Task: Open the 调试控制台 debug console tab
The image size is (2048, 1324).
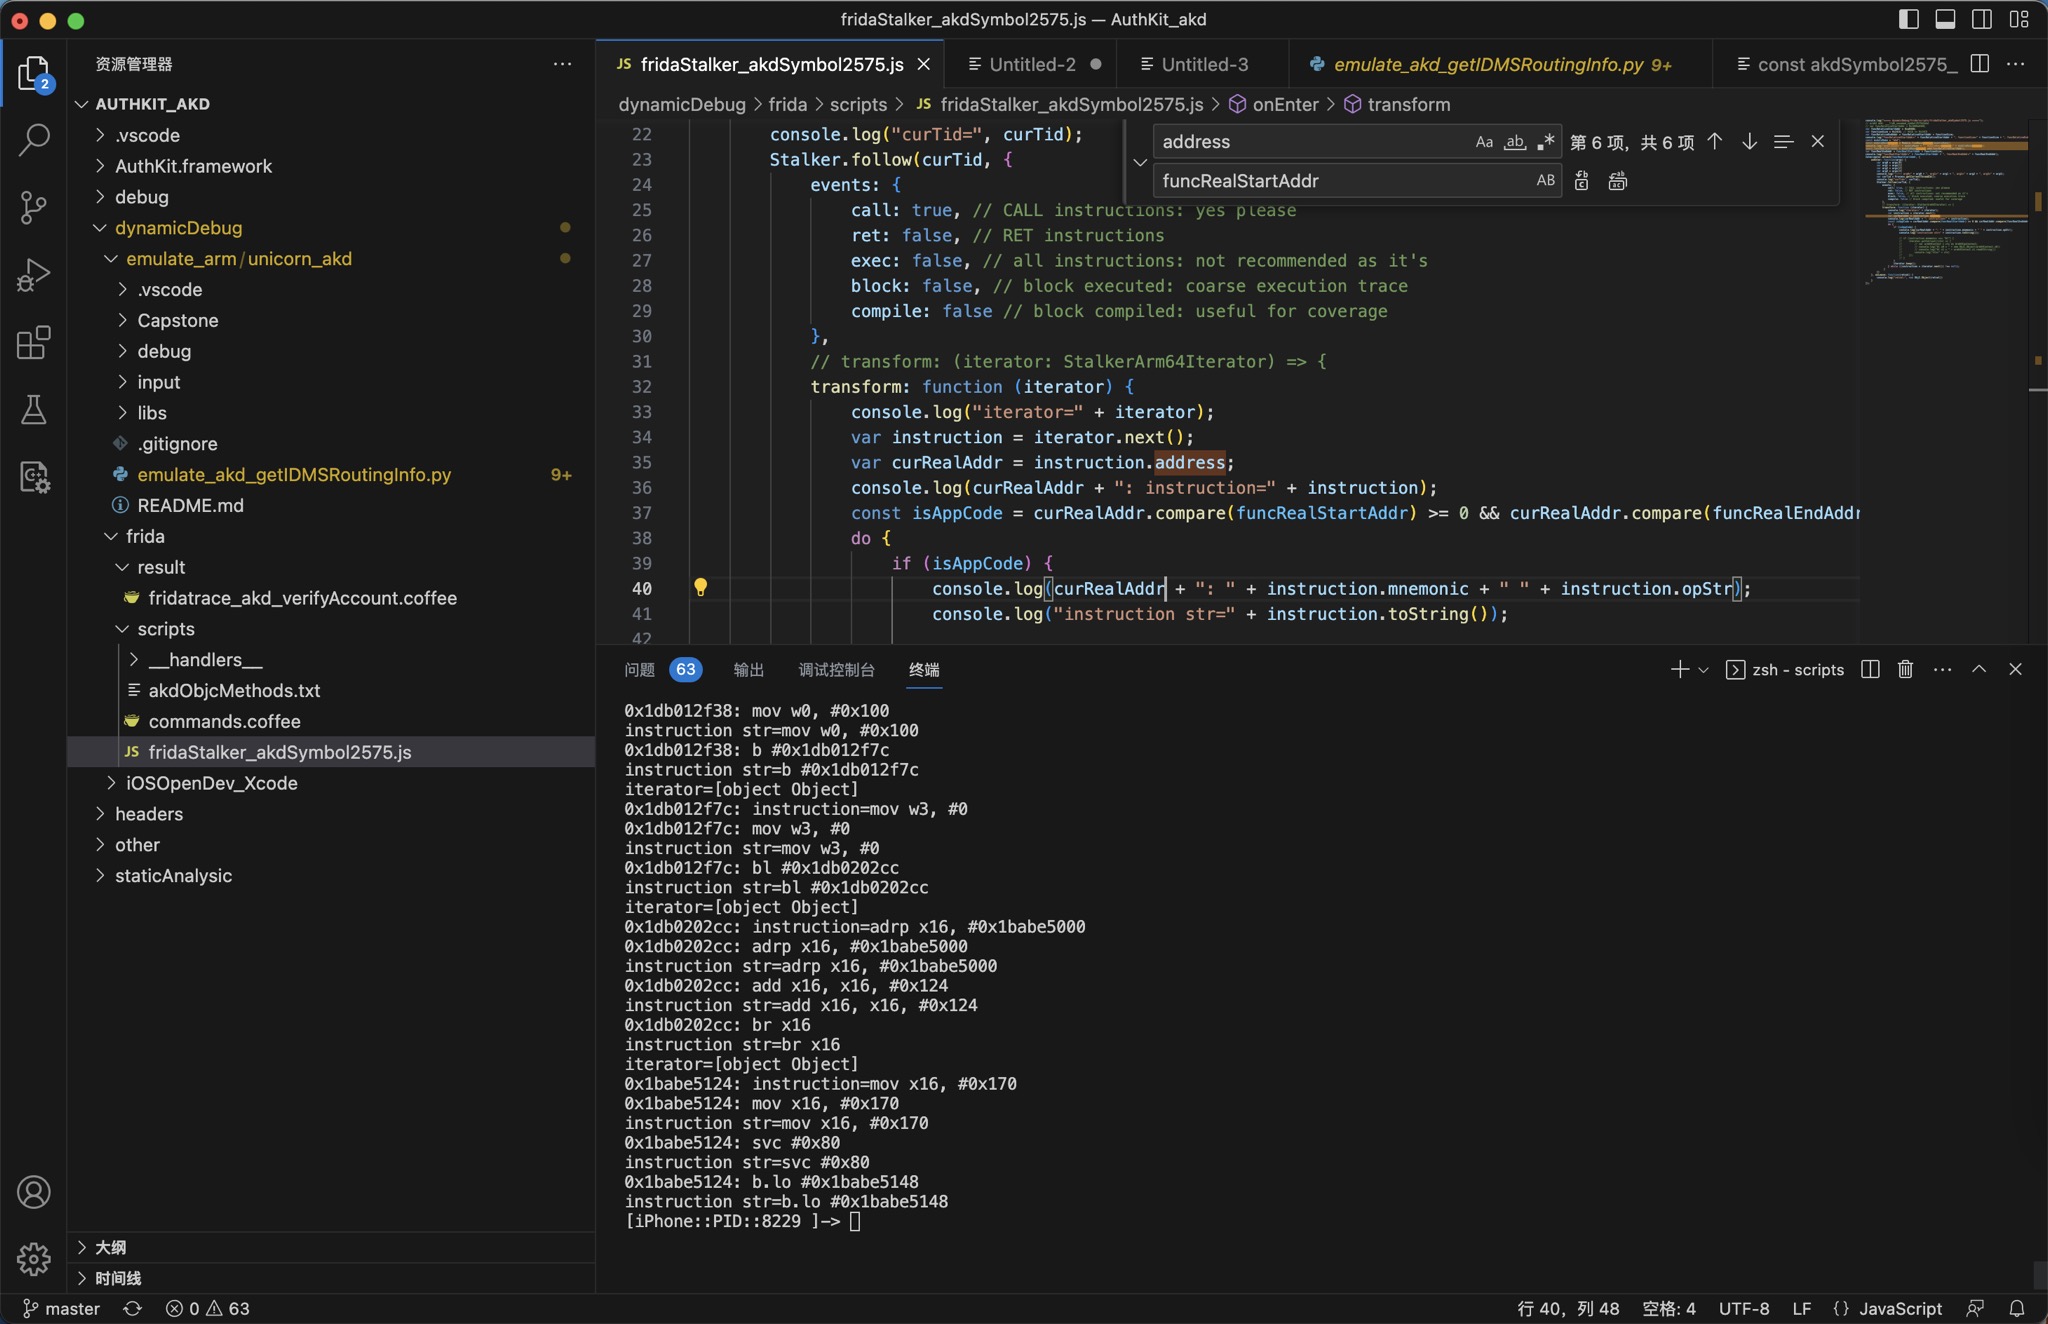Action: click(x=836, y=669)
